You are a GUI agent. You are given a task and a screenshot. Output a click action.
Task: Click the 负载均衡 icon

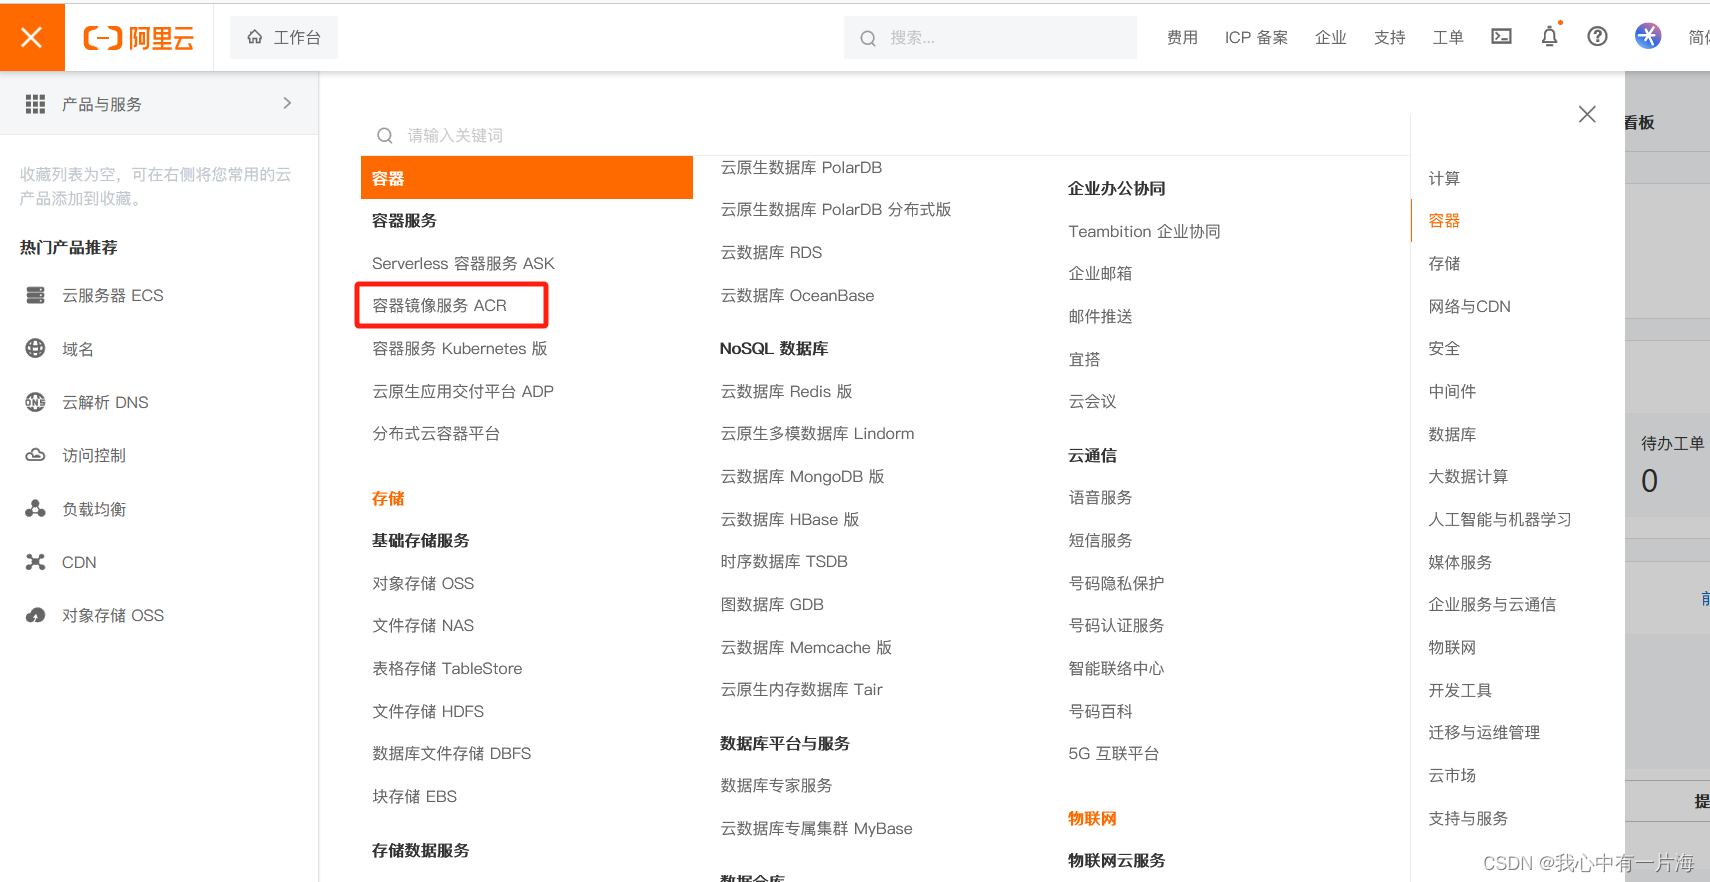click(x=36, y=509)
